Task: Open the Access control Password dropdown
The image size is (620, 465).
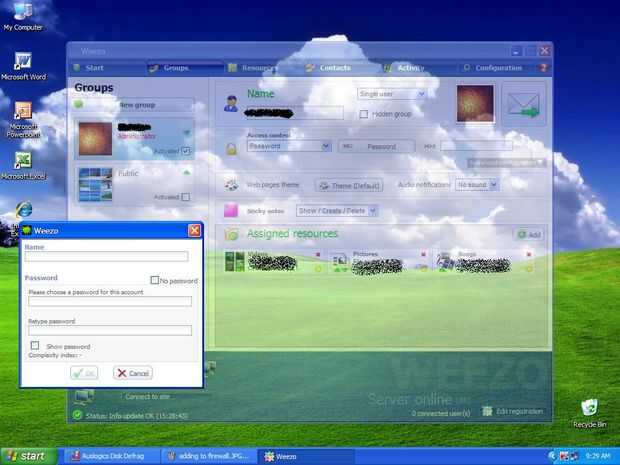Action: [289, 146]
